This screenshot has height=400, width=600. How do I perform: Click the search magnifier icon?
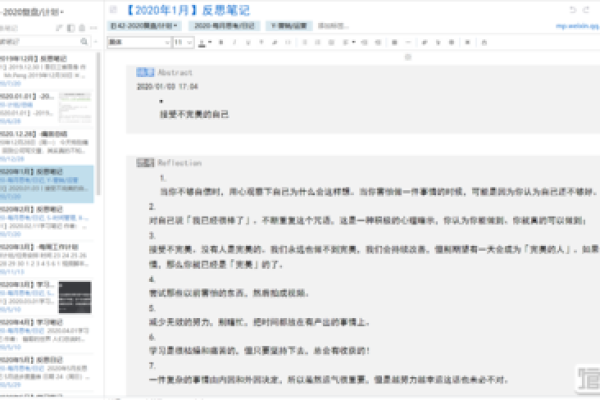pyautogui.click(x=84, y=42)
